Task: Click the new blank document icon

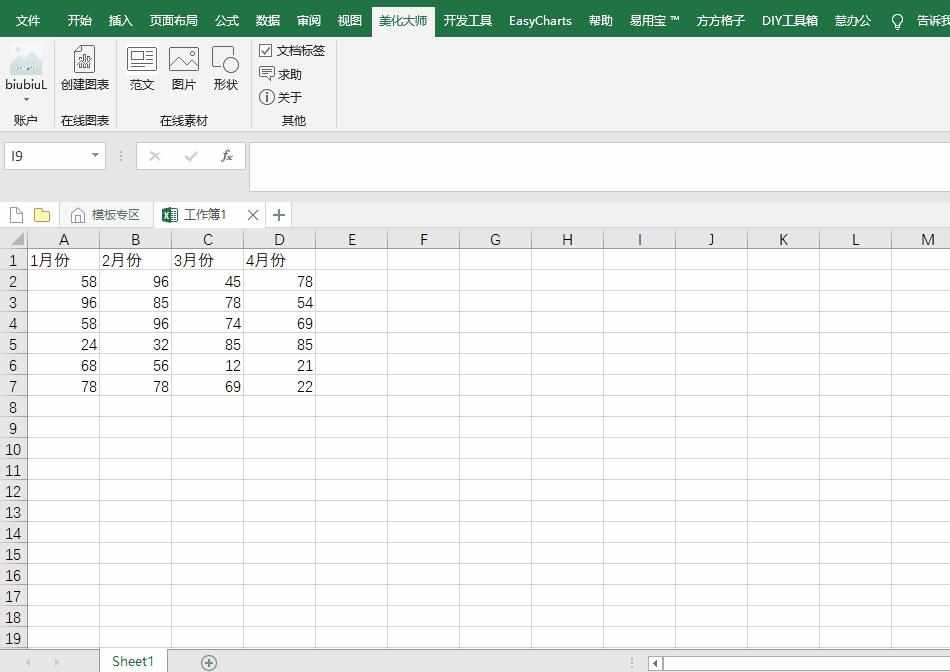Action: click(15, 214)
